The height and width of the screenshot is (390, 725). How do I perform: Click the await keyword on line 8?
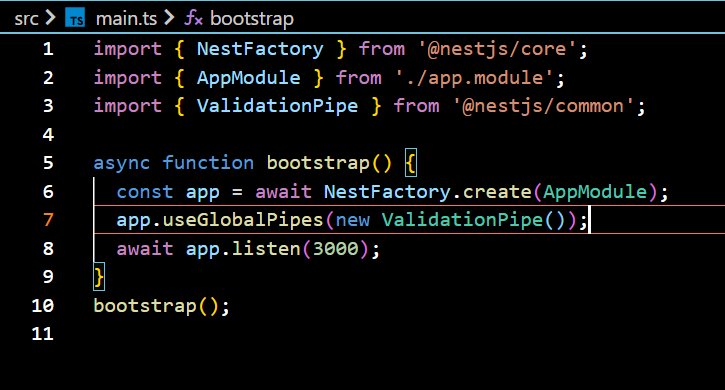point(145,249)
